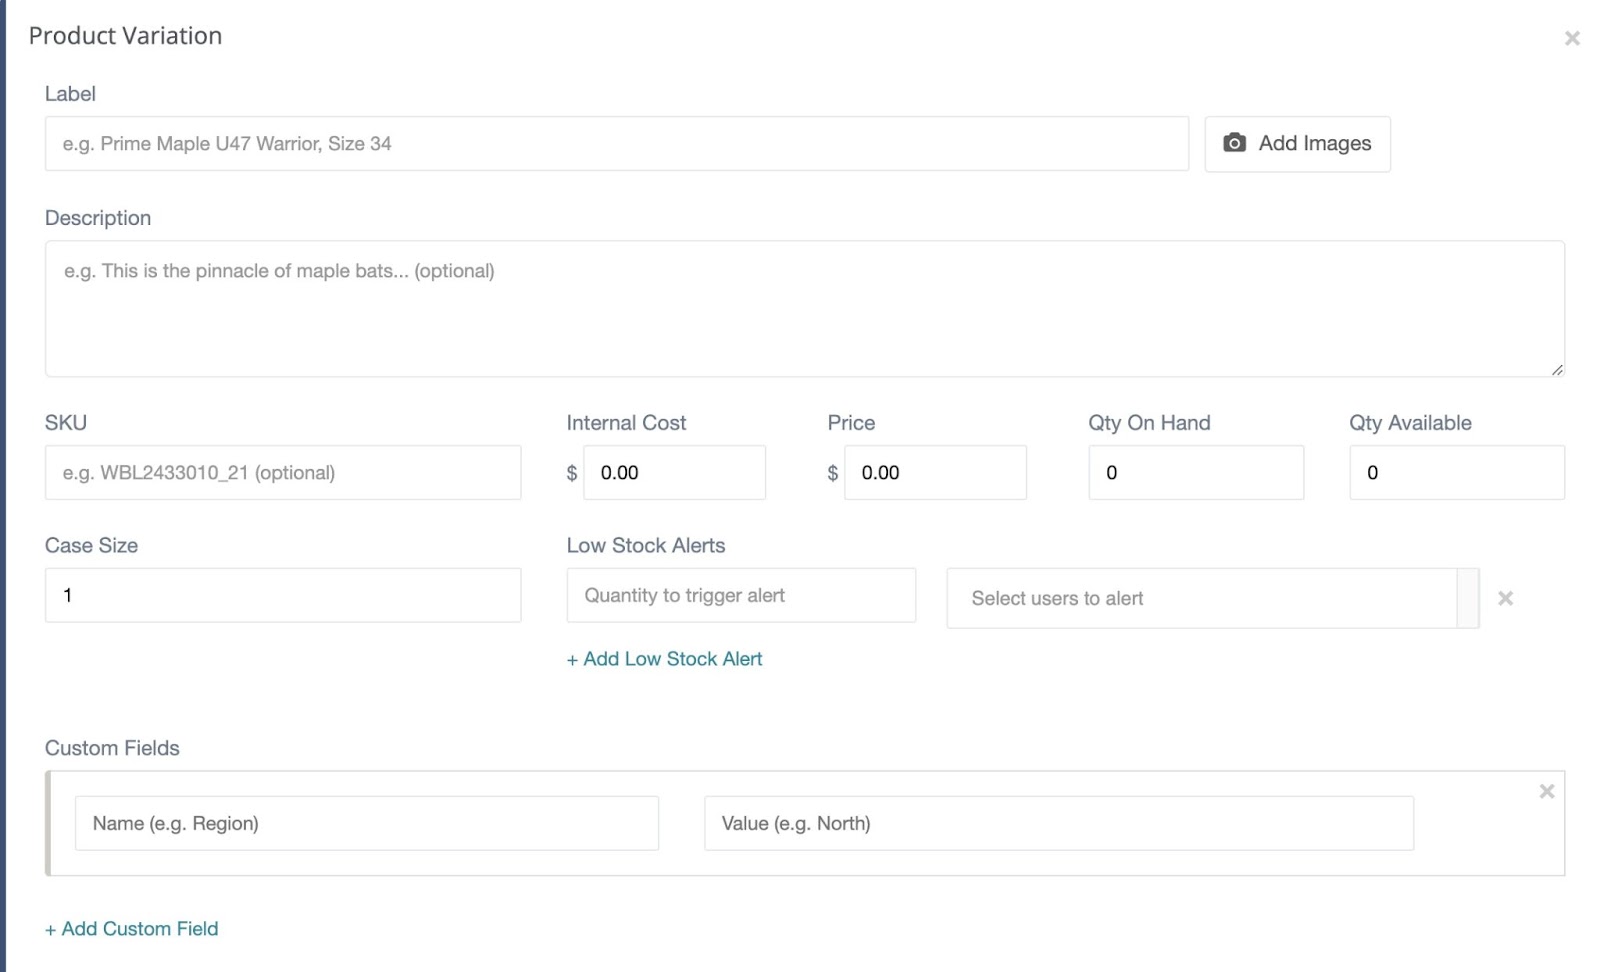Select the Internal Cost field
The image size is (1600, 972).
[674, 472]
